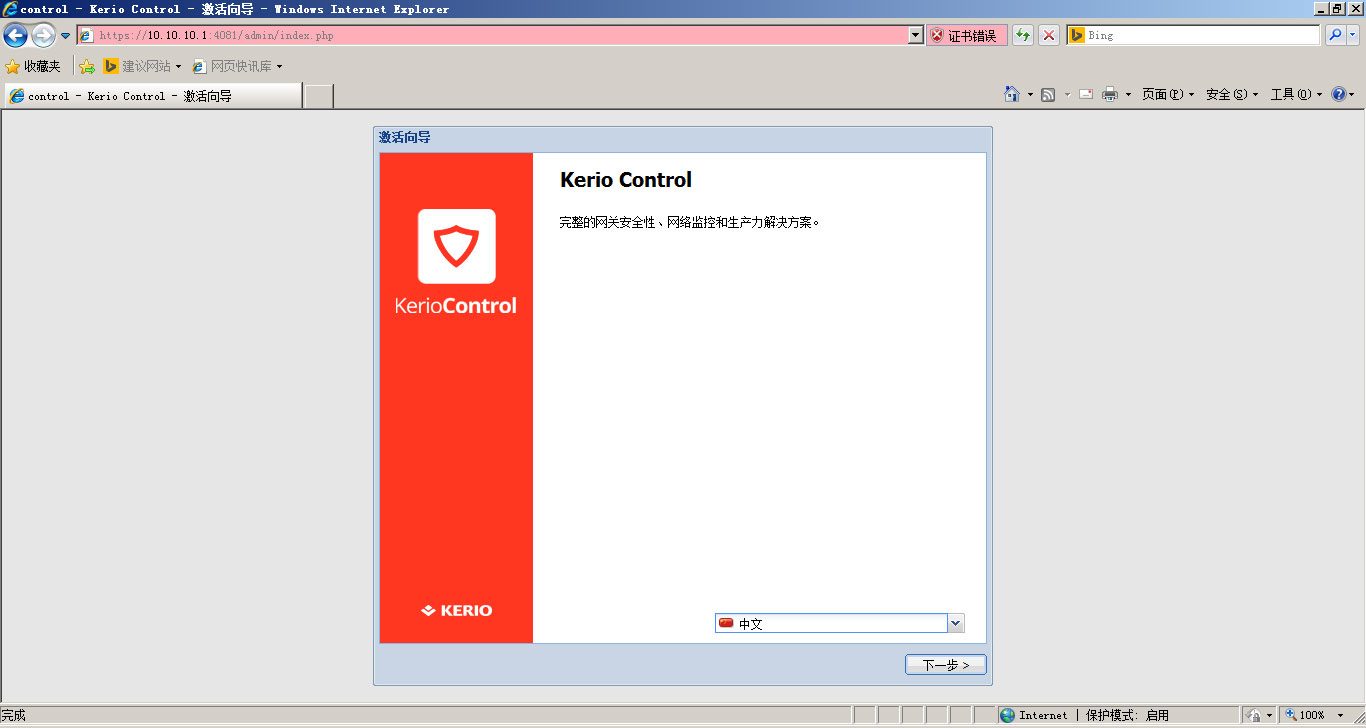This screenshot has width=1366, height=728.
Task: Click the RSS feeds icon
Action: (1048, 94)
